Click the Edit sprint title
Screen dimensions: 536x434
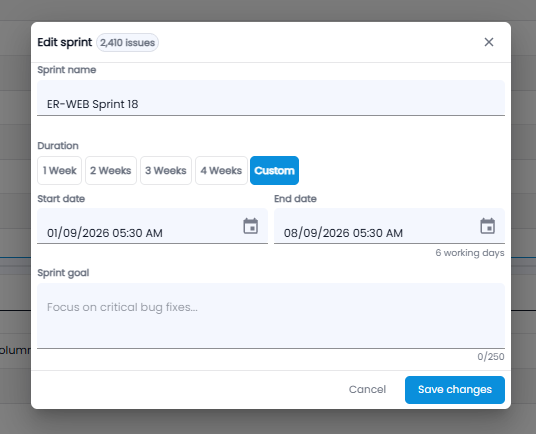coord(65,42)
